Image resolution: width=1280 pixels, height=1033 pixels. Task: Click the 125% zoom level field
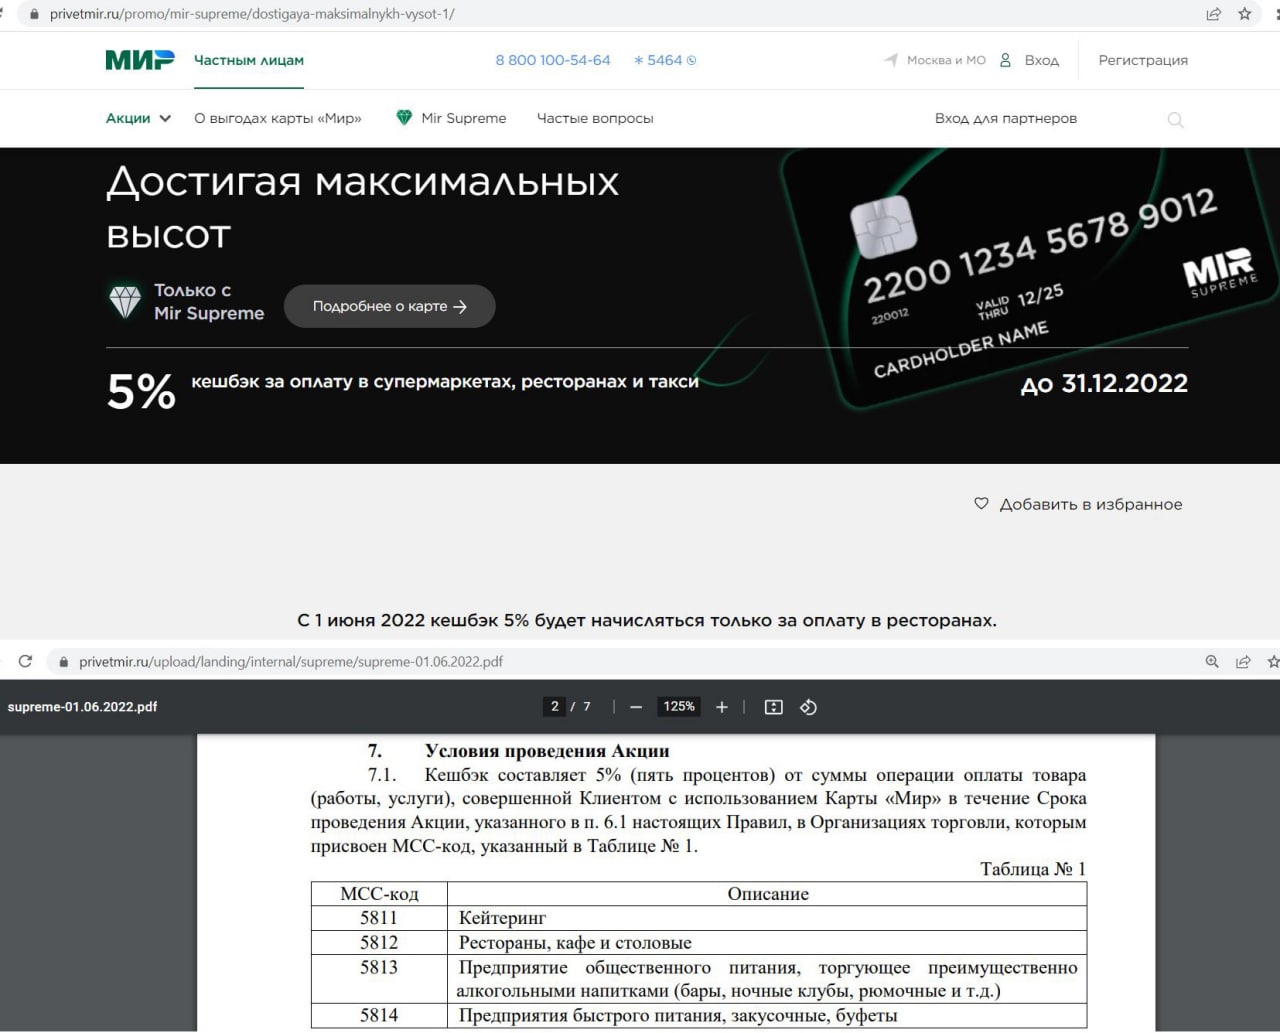coord(679,707)
